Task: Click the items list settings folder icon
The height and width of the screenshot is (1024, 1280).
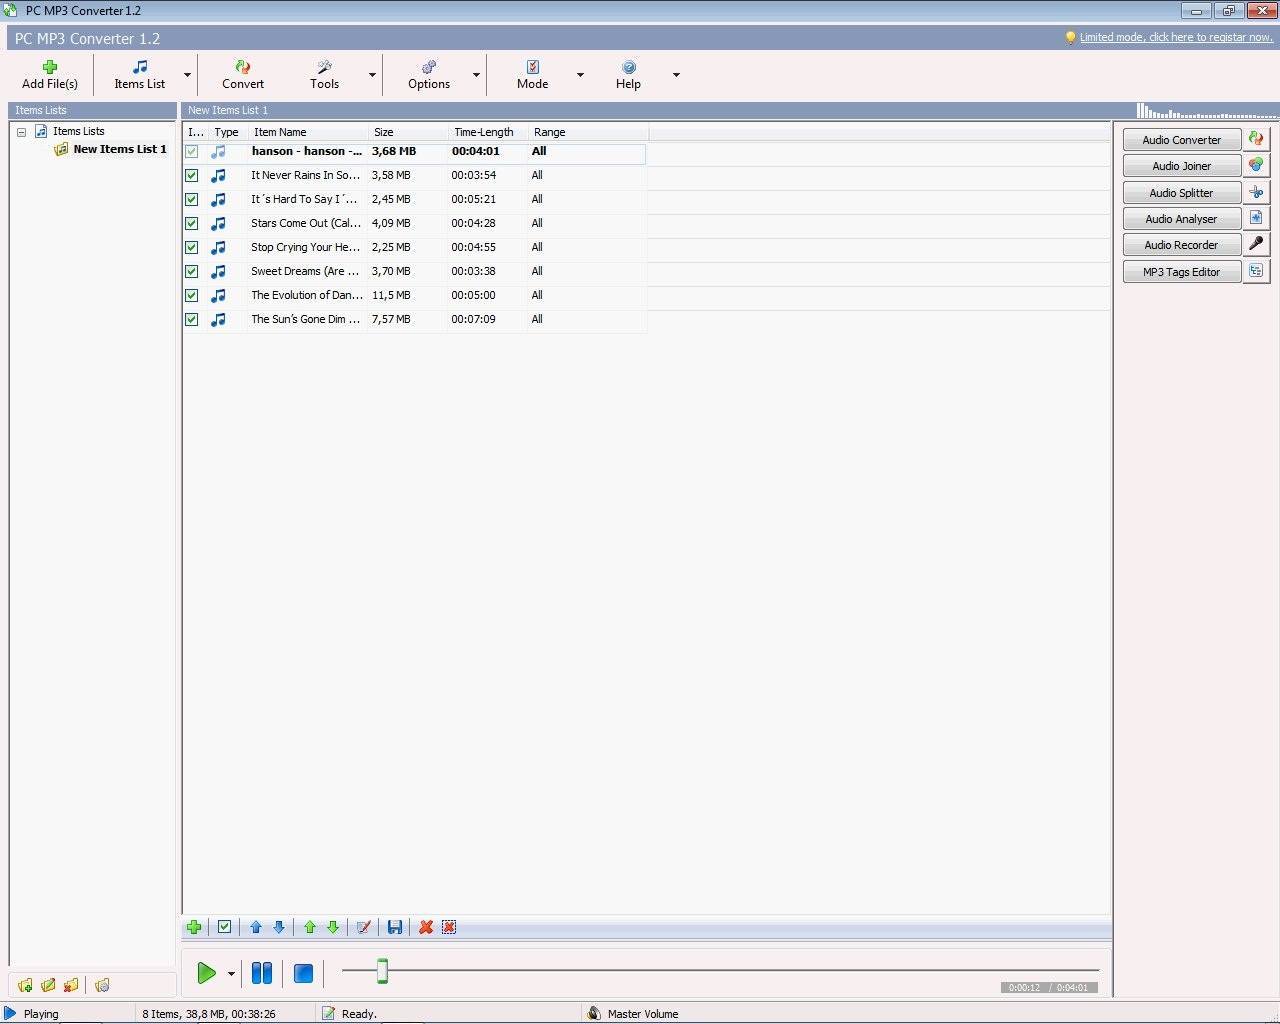Action: (102, 985)
